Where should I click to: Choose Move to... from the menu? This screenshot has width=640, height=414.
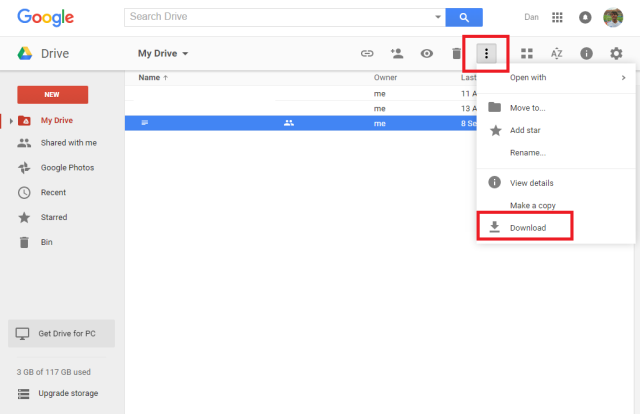pyautogui.click(x=556, y=108)
